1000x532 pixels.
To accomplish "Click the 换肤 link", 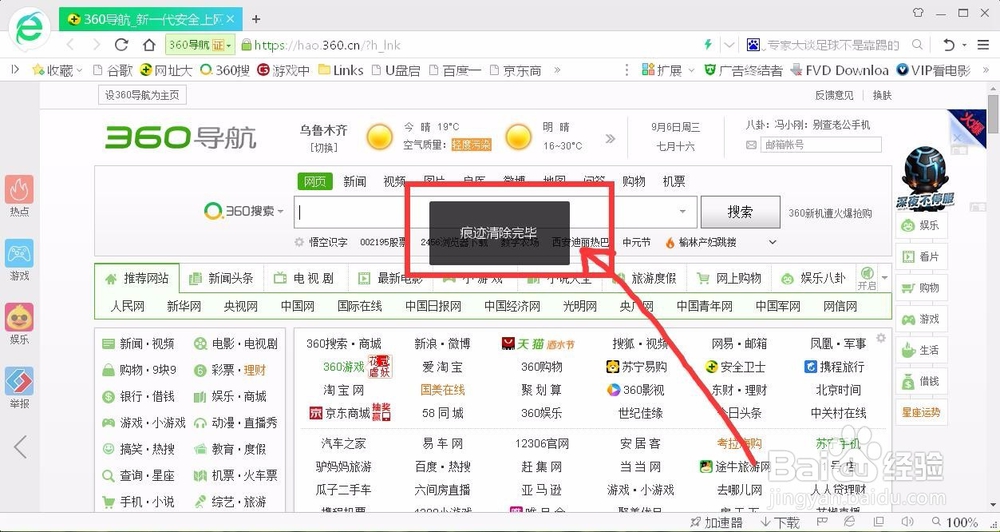I will 882,96.
